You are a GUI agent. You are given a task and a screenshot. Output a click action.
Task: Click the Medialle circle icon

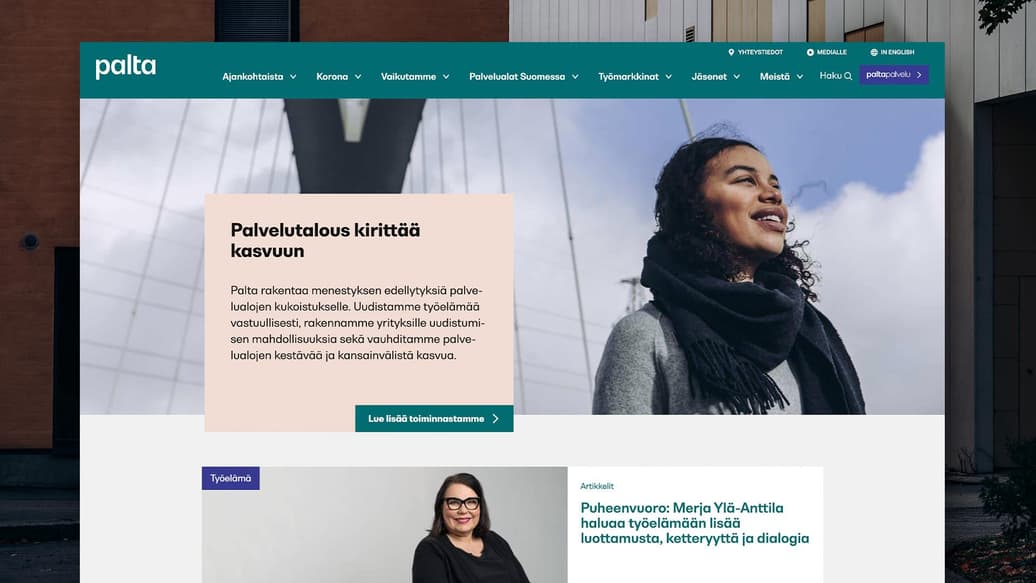(x=810, y=52)
